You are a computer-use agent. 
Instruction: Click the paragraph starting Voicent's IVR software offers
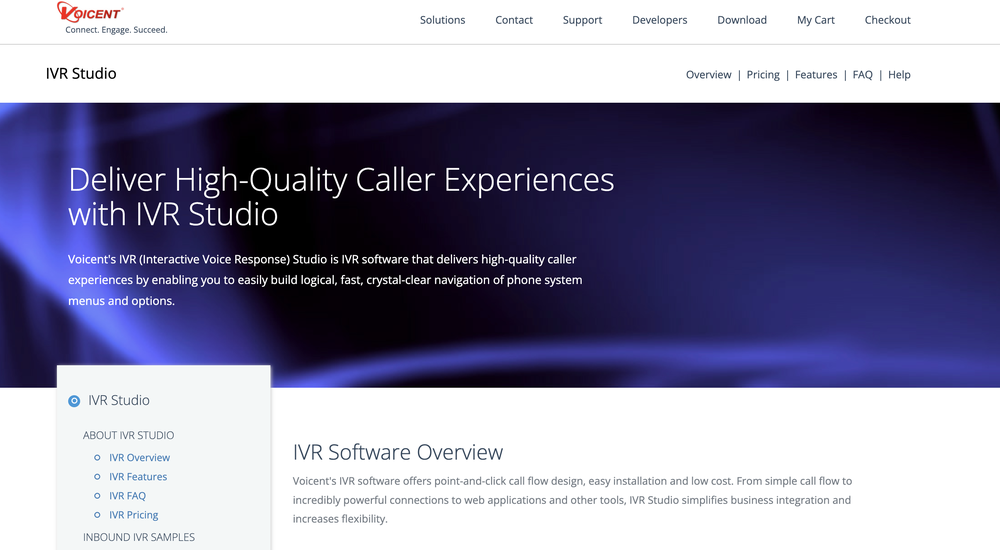(572, 500)
